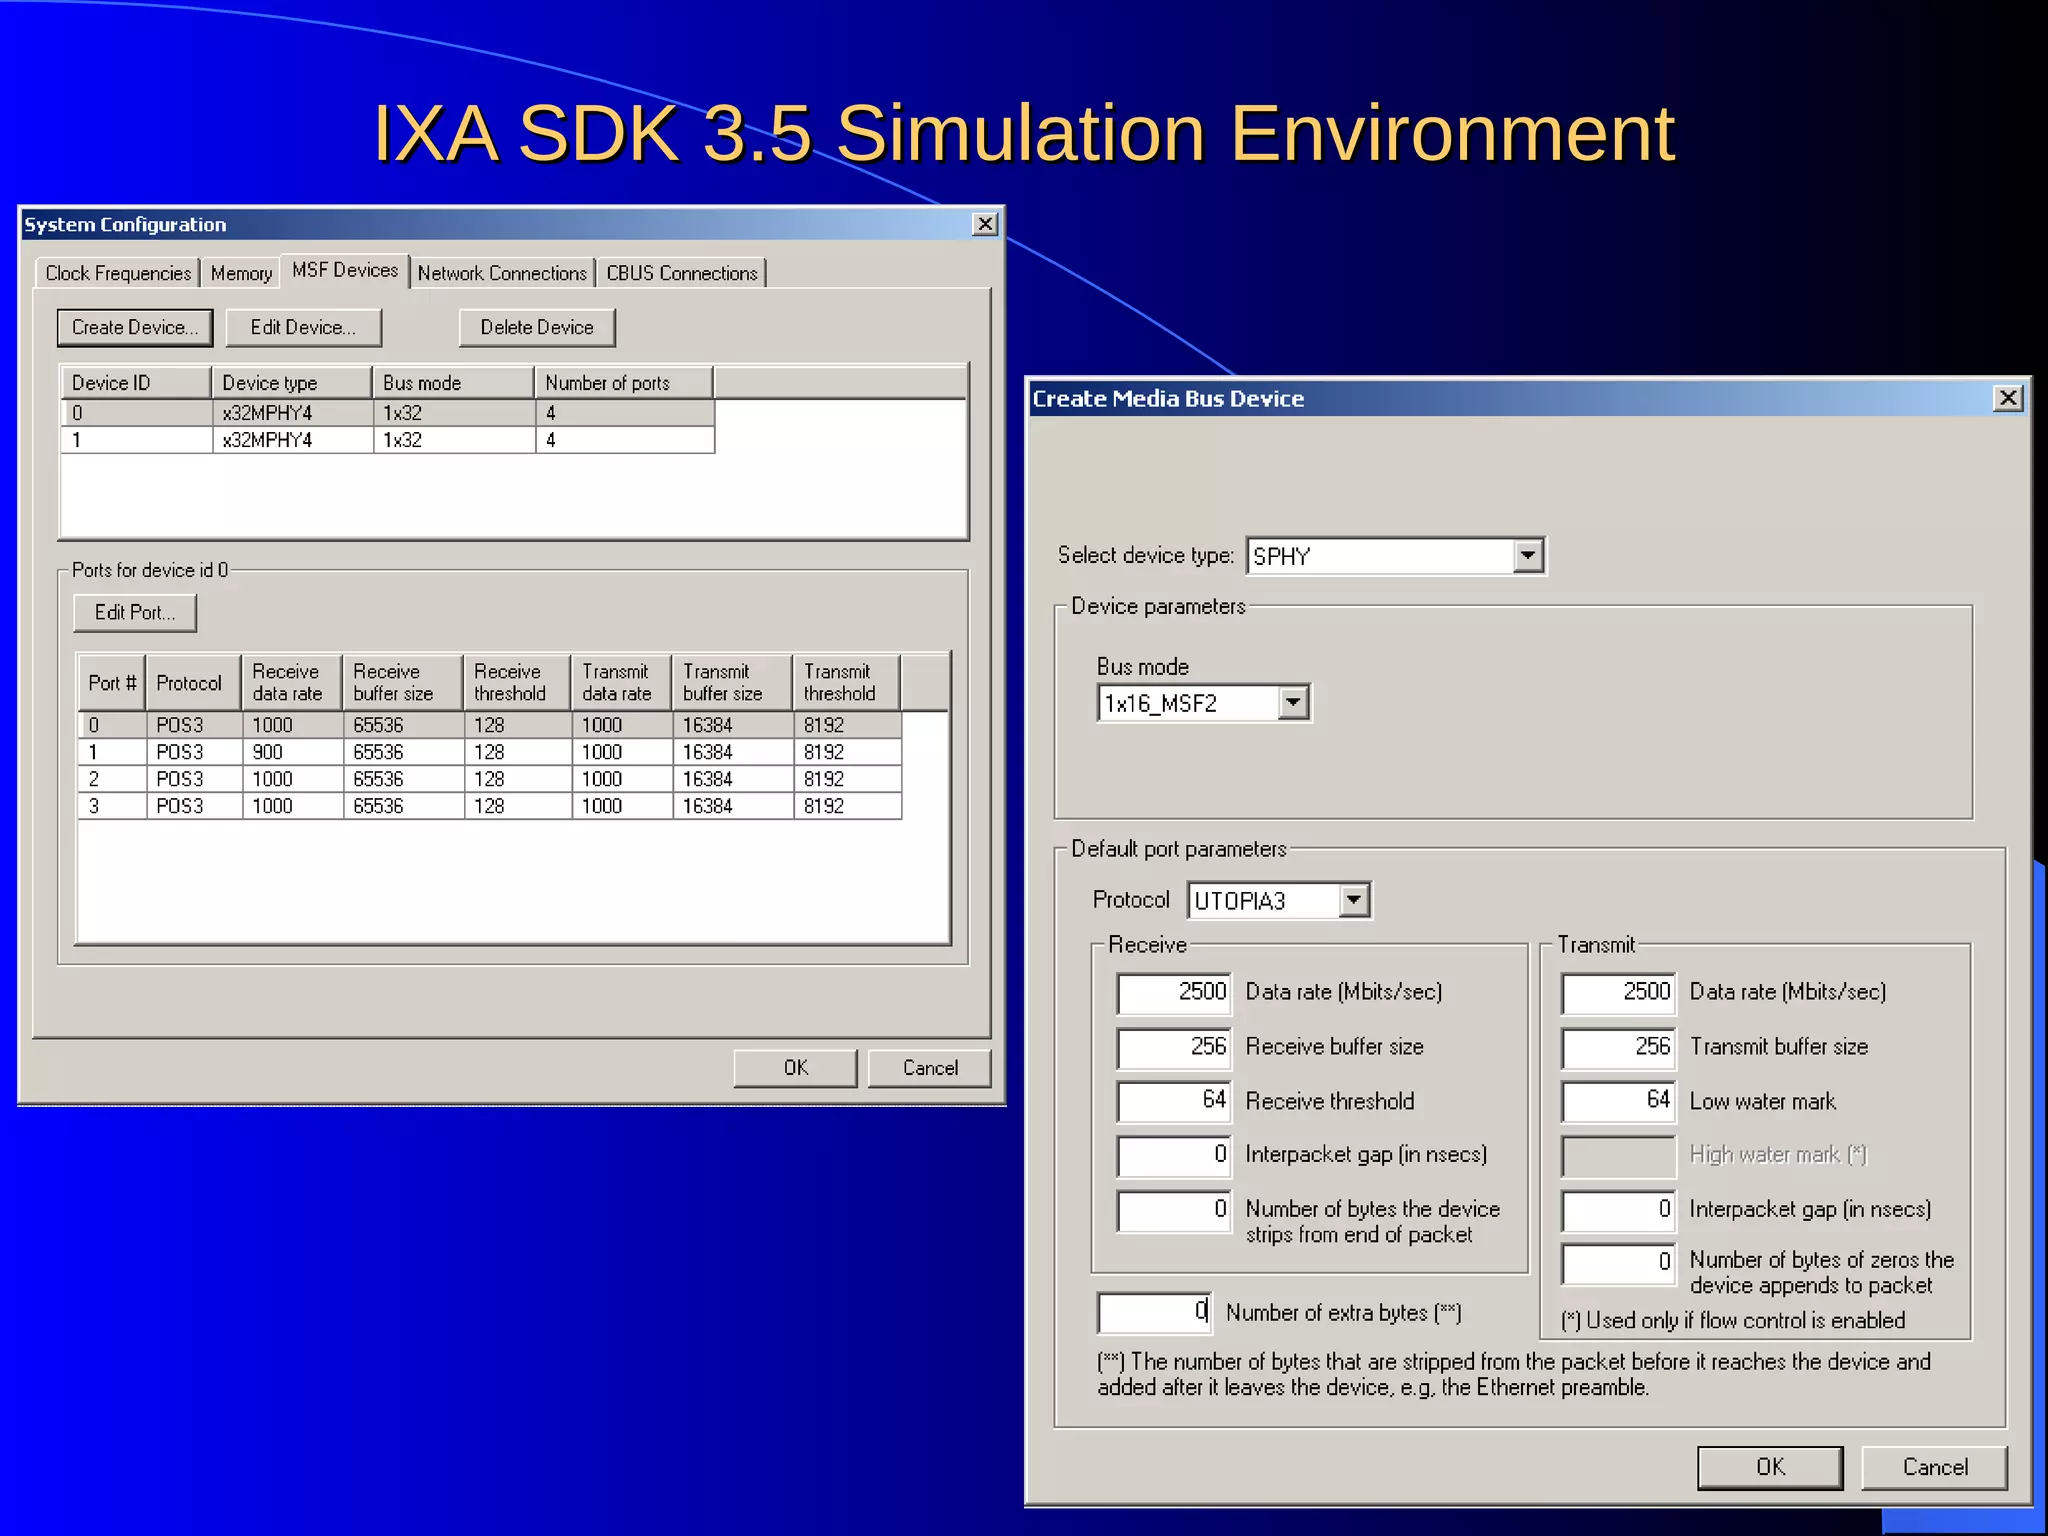Viewport: 2048px width, 1536px height.
Task: Select port 2 row in ports table
Action: 490,779
